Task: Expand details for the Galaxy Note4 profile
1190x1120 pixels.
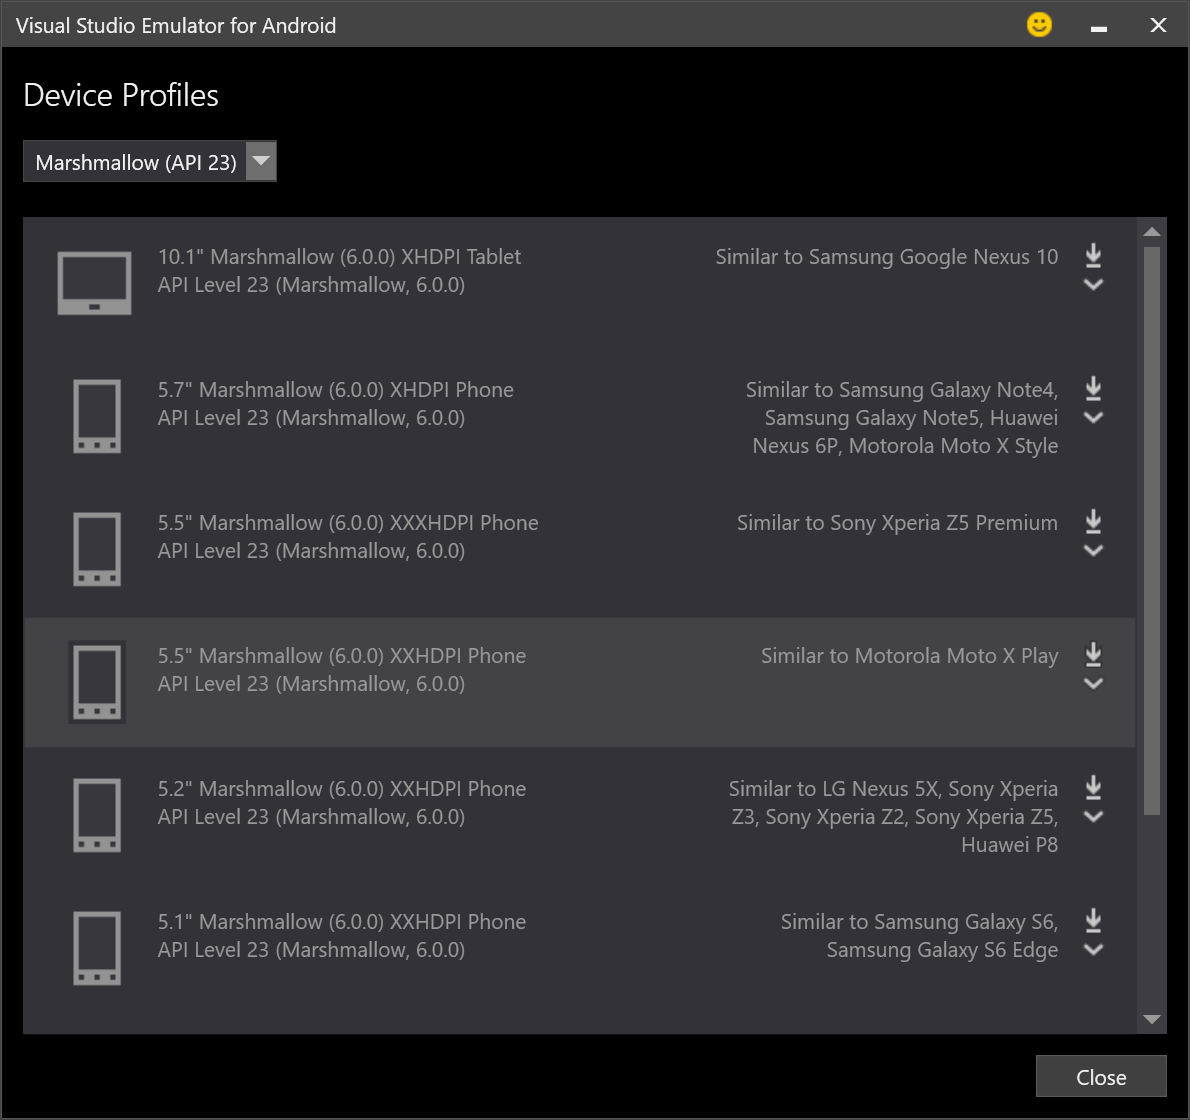Action: pos(1093,418)
